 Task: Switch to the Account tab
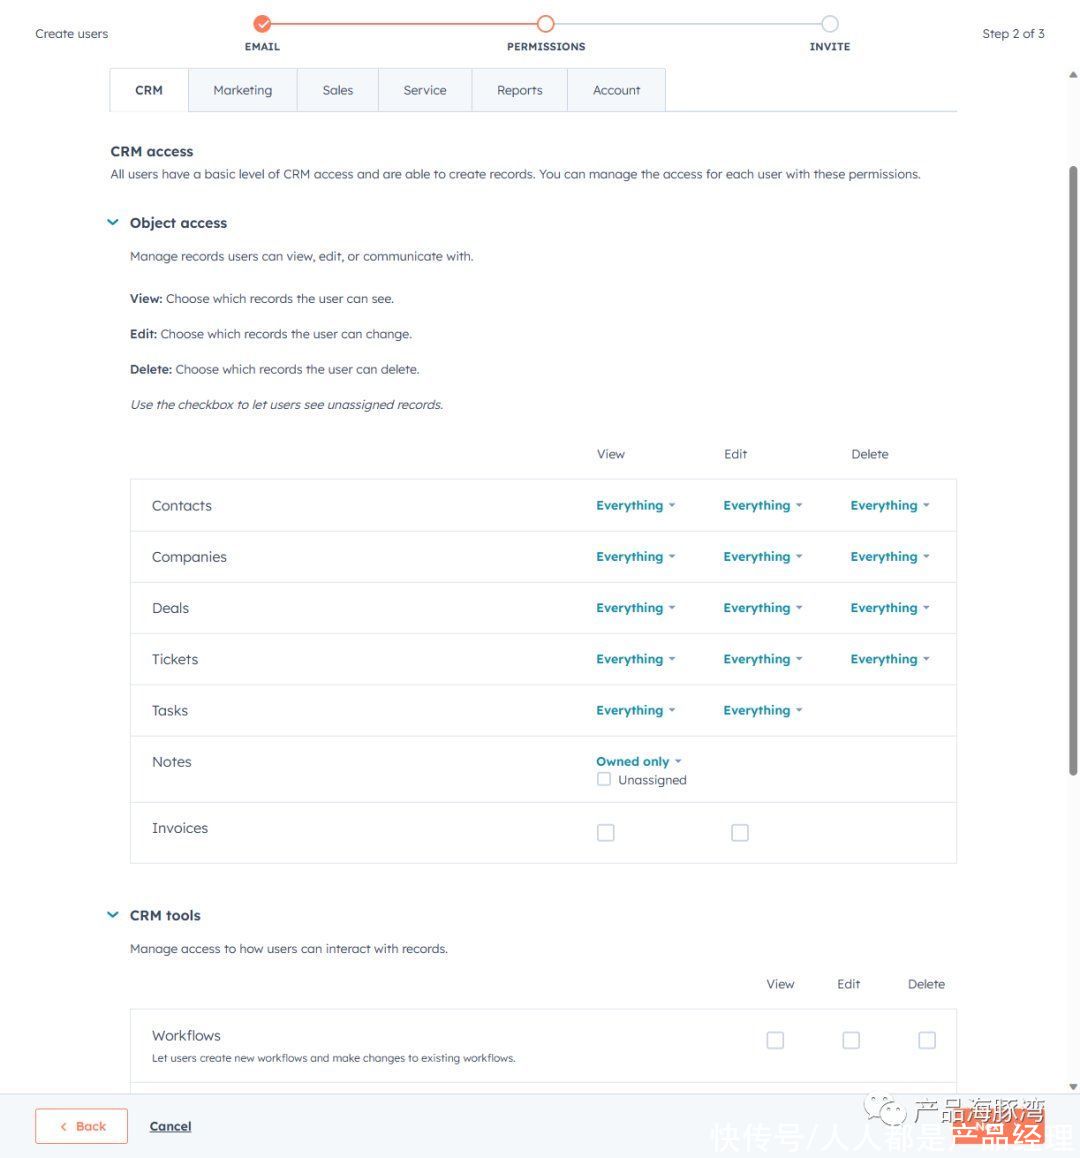616,90
